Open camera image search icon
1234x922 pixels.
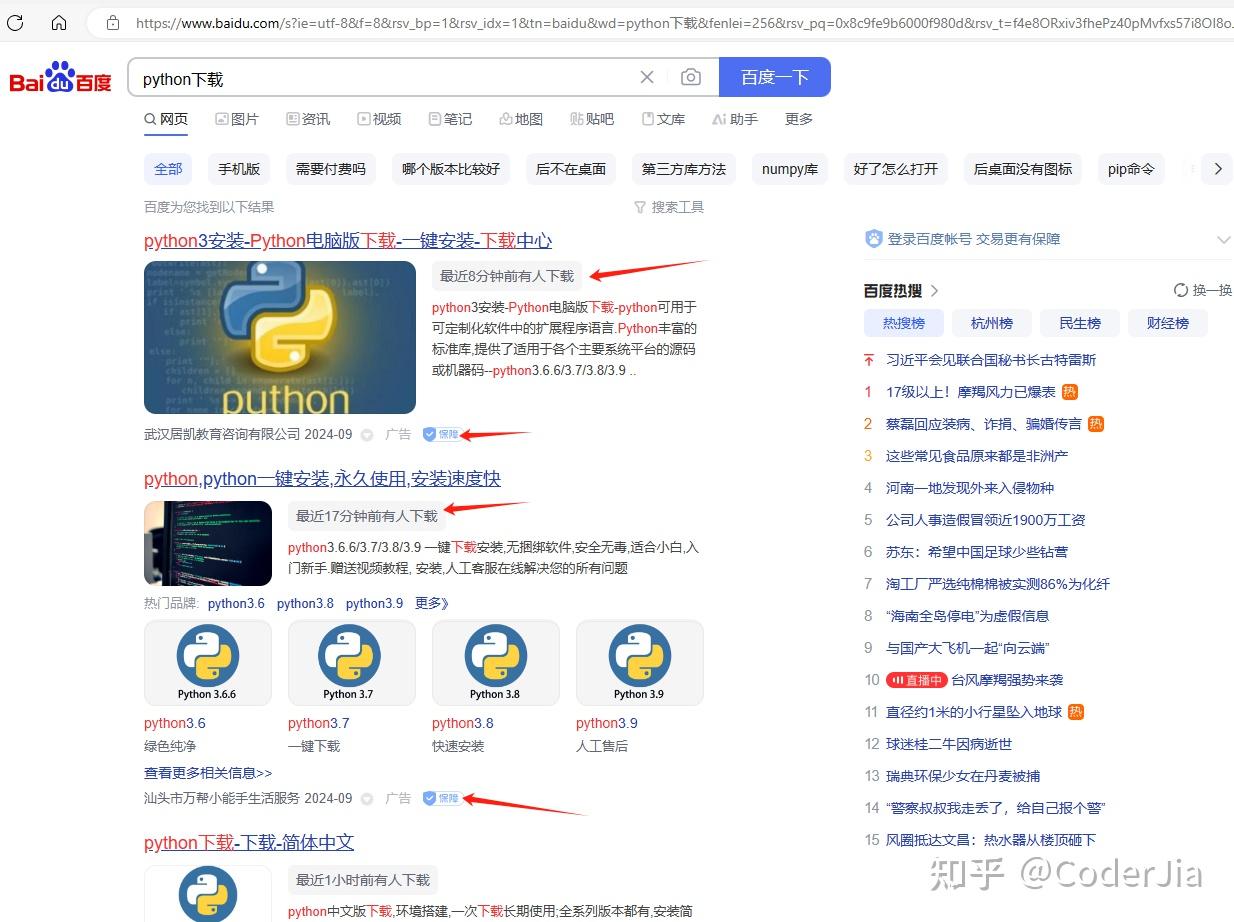point(691,77)
